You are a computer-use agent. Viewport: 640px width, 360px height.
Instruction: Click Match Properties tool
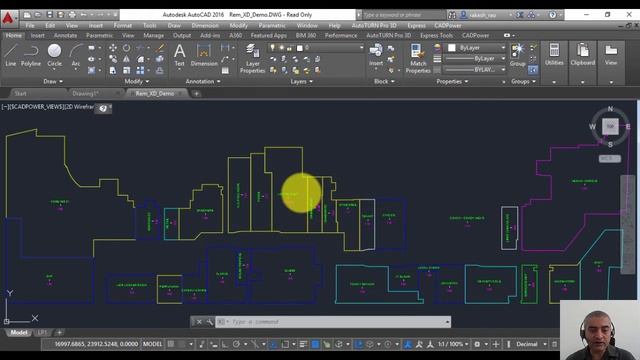(418, 59)
